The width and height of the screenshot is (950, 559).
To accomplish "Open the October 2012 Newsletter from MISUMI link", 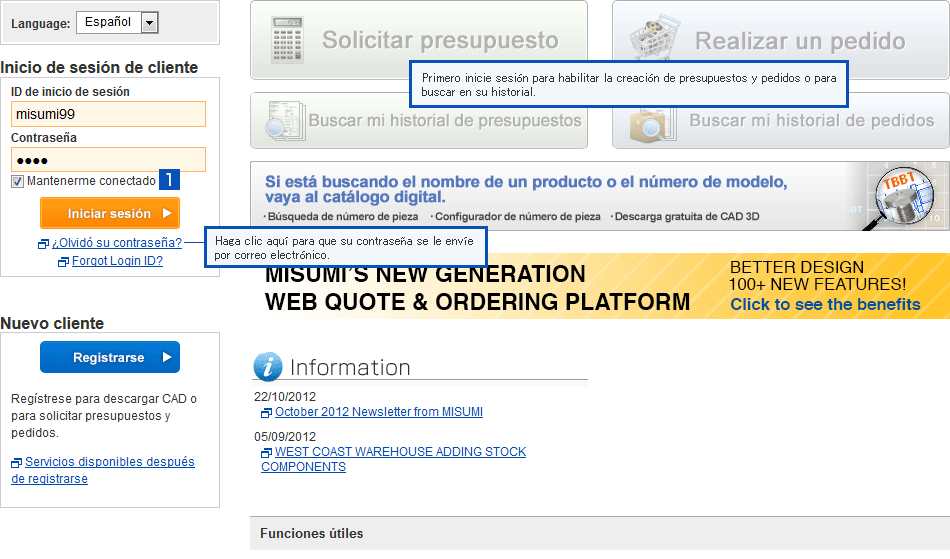I will click(x=379, y=412).
